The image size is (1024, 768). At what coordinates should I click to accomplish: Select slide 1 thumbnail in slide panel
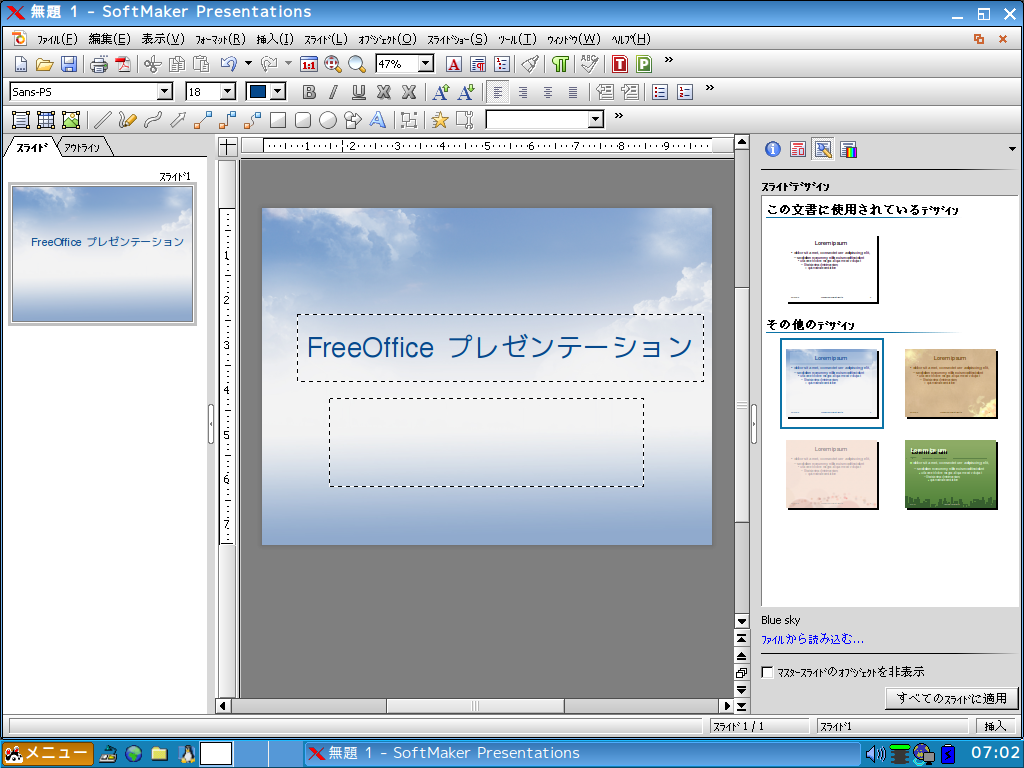pyautogui.click(x=103, y=254)
